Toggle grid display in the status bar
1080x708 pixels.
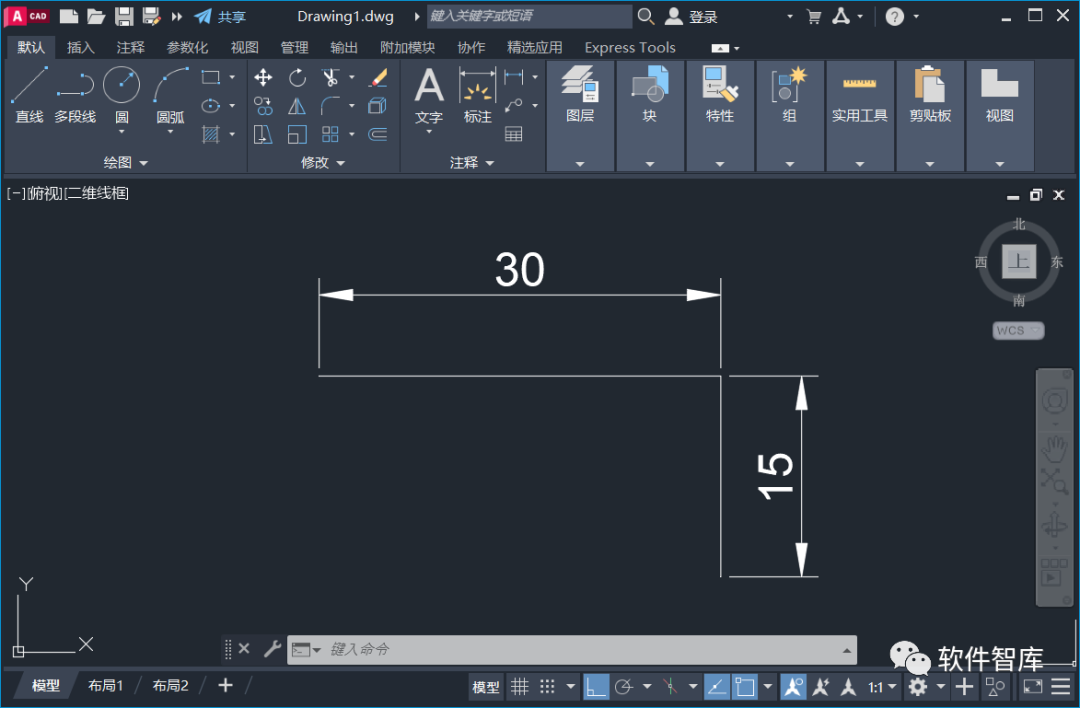520,686
